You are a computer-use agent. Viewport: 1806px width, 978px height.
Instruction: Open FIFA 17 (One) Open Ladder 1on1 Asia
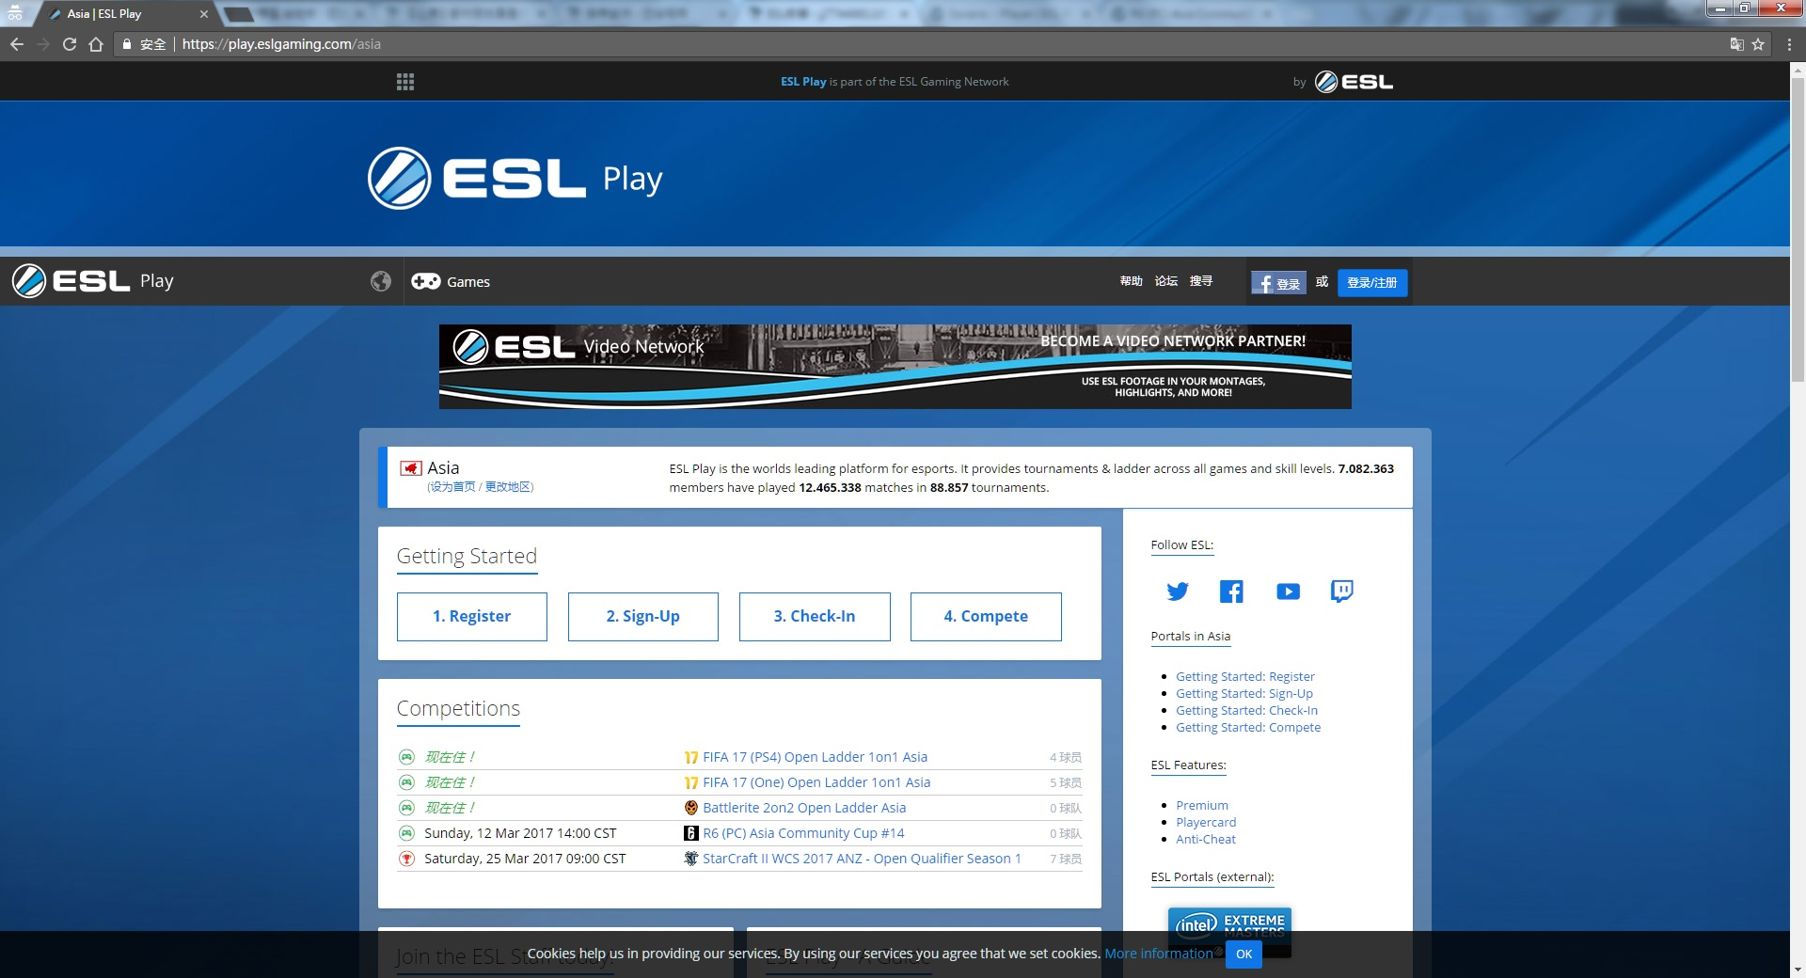point(817,782)
